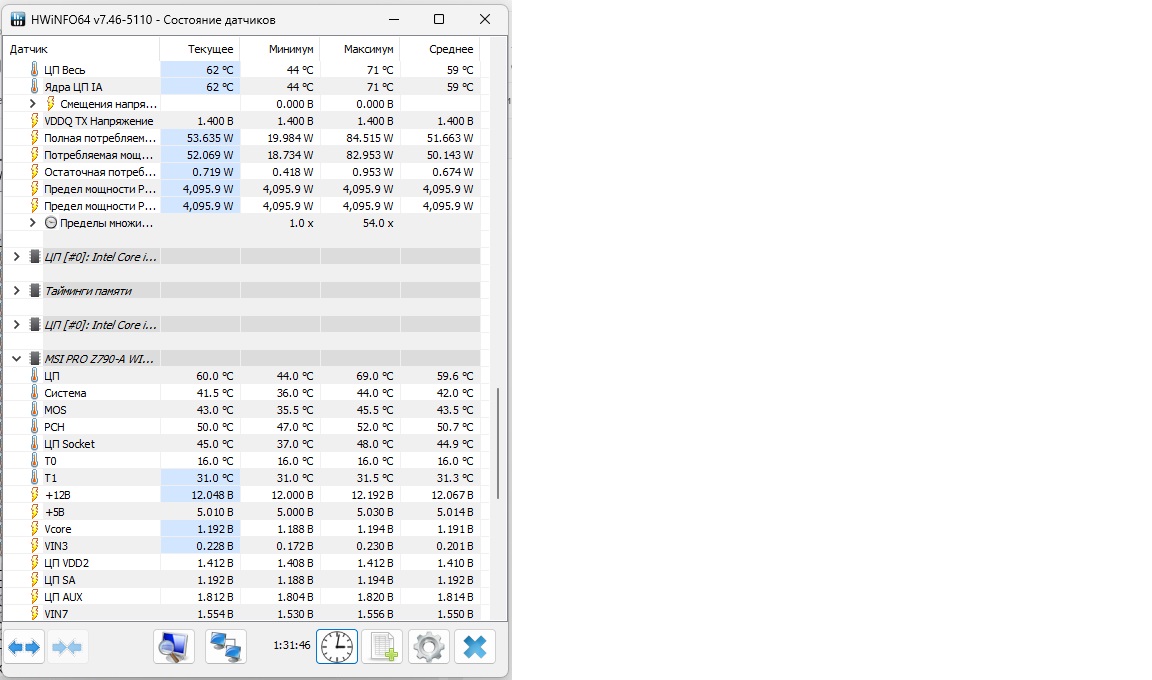The width and height of the screenshot is (1152, 680).
Task: Click the collapse-layout arrows icon in bottom toolbar
Action: click(68, 647)
